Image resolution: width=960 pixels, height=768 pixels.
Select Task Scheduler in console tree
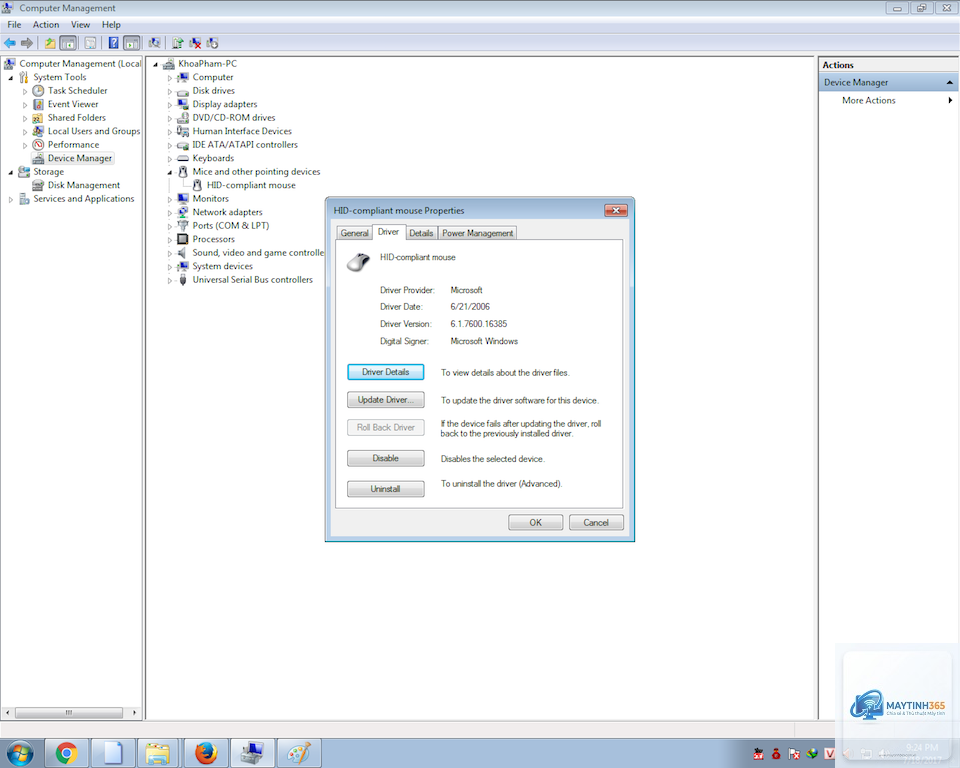[77, 91]
